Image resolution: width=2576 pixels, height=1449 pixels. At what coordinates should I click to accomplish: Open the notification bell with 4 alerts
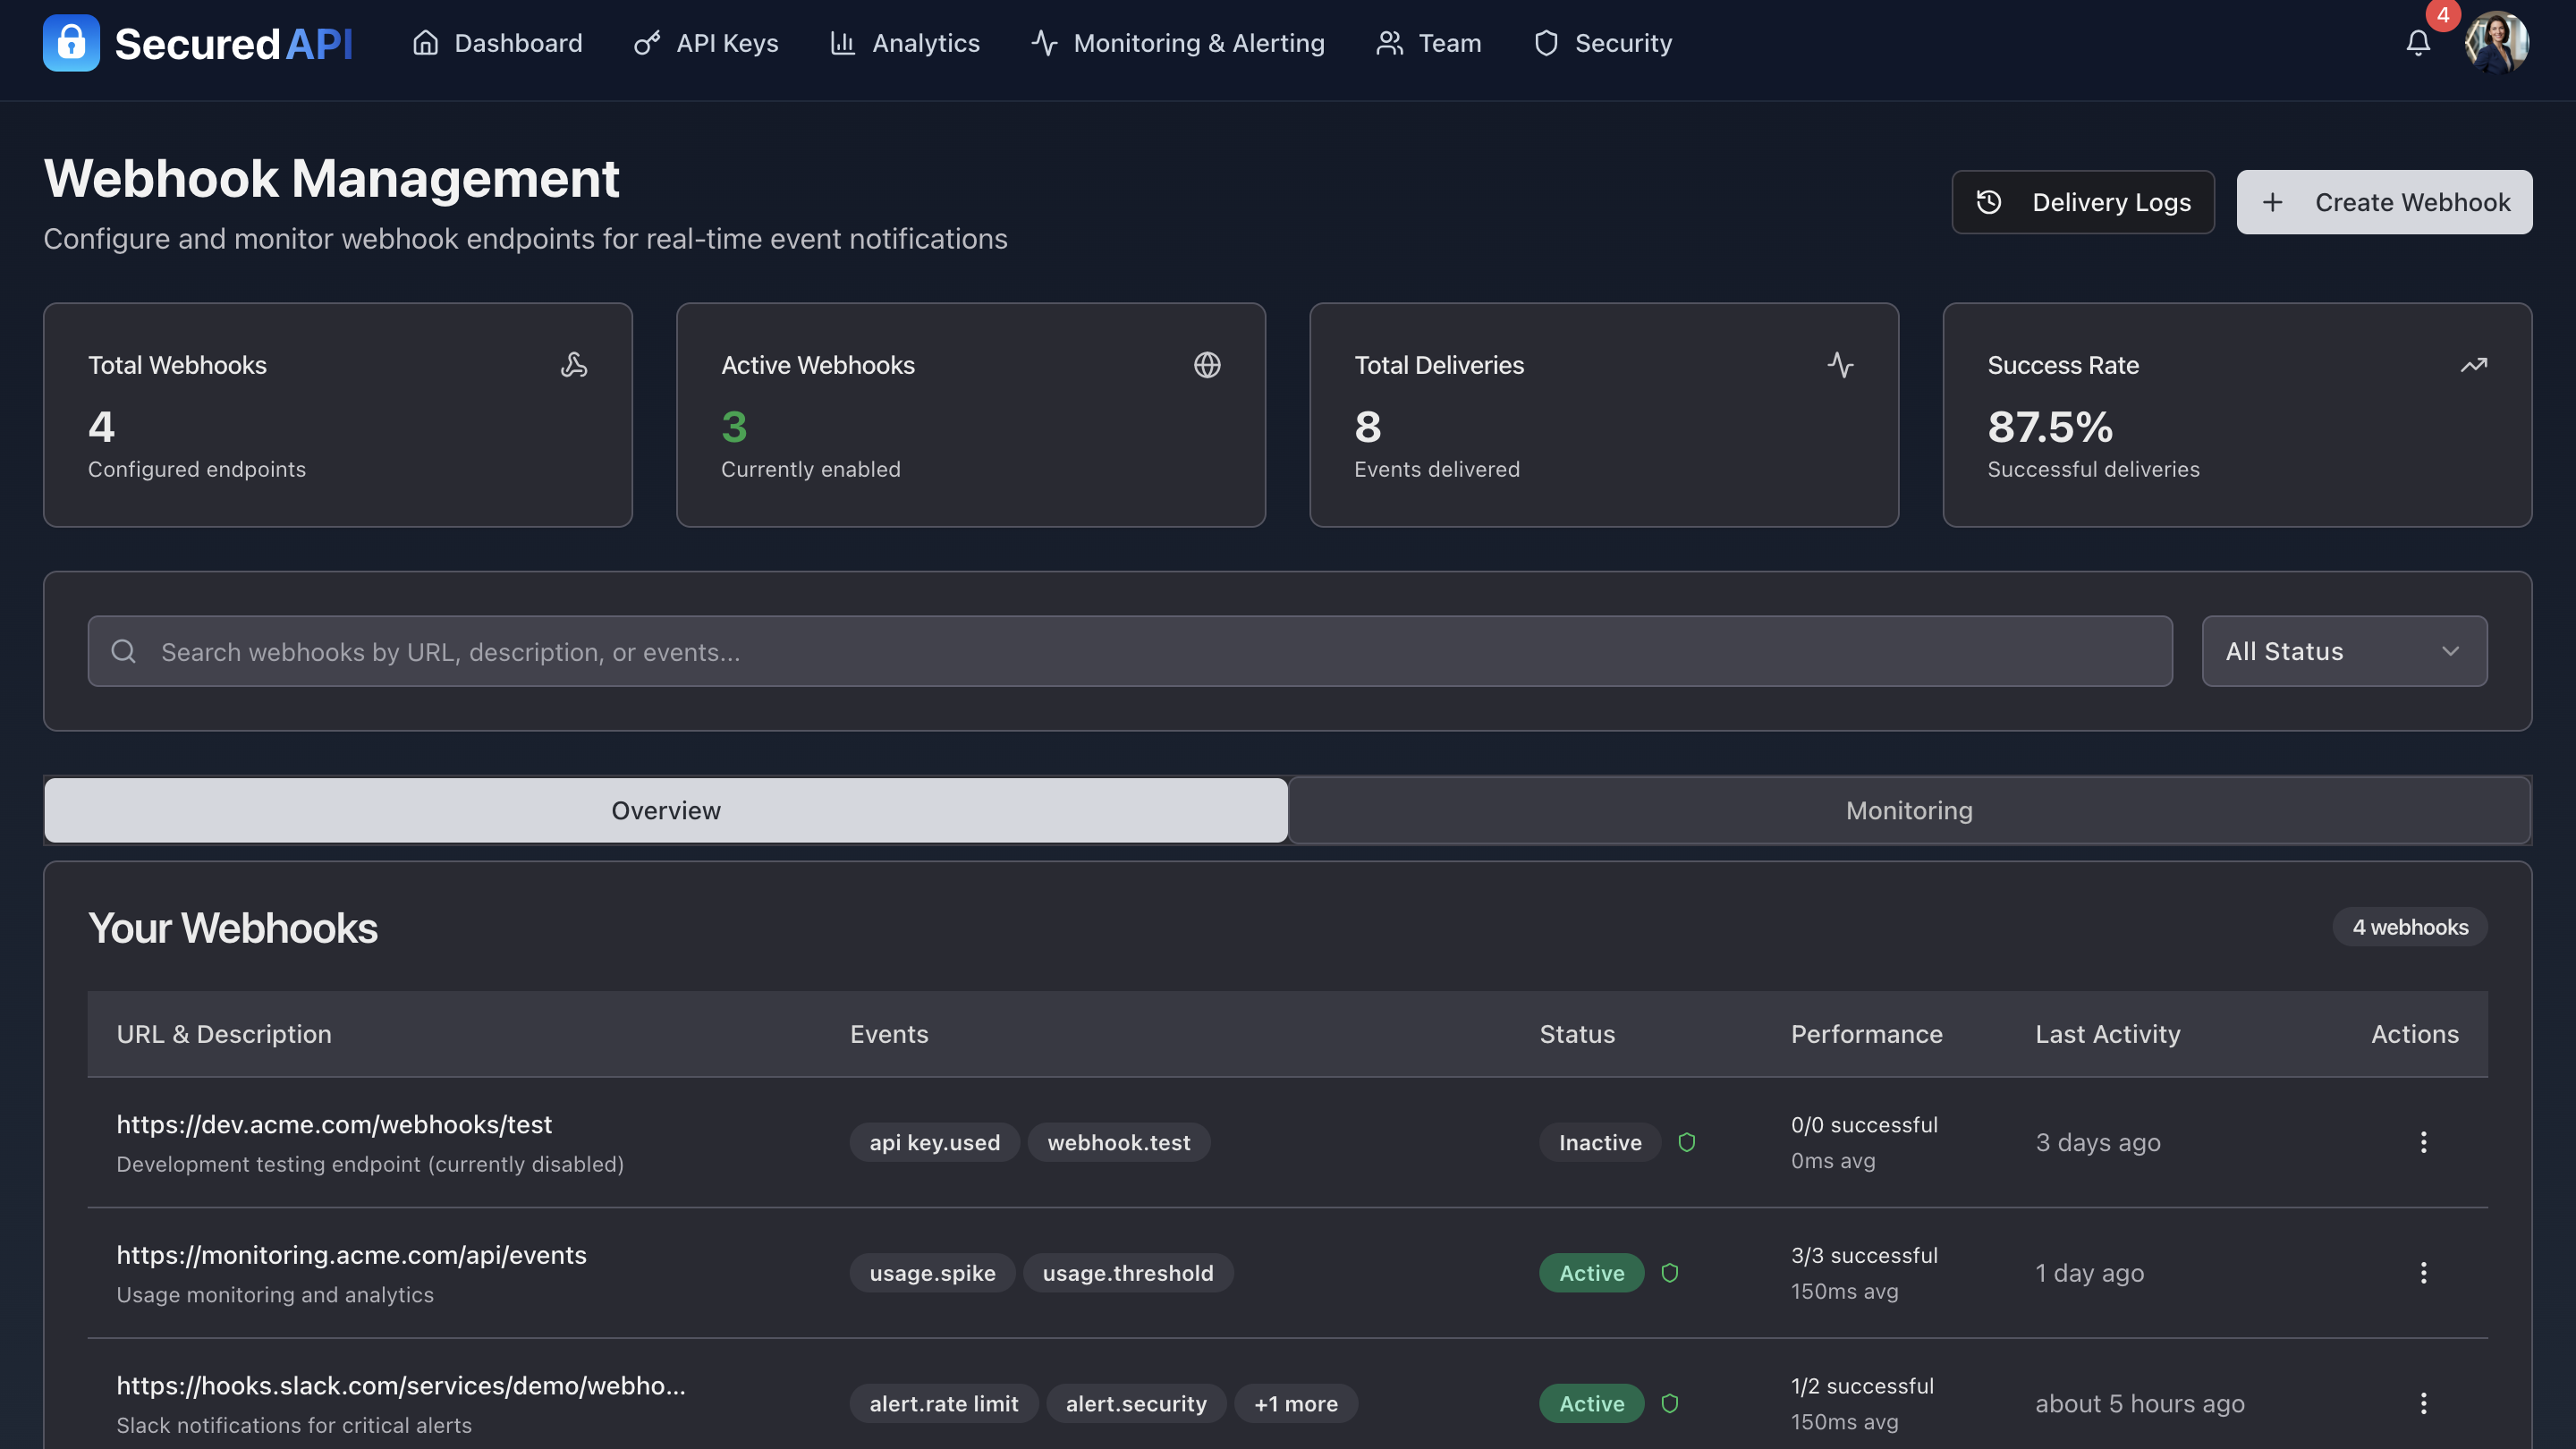click(x=2419, y=43)
